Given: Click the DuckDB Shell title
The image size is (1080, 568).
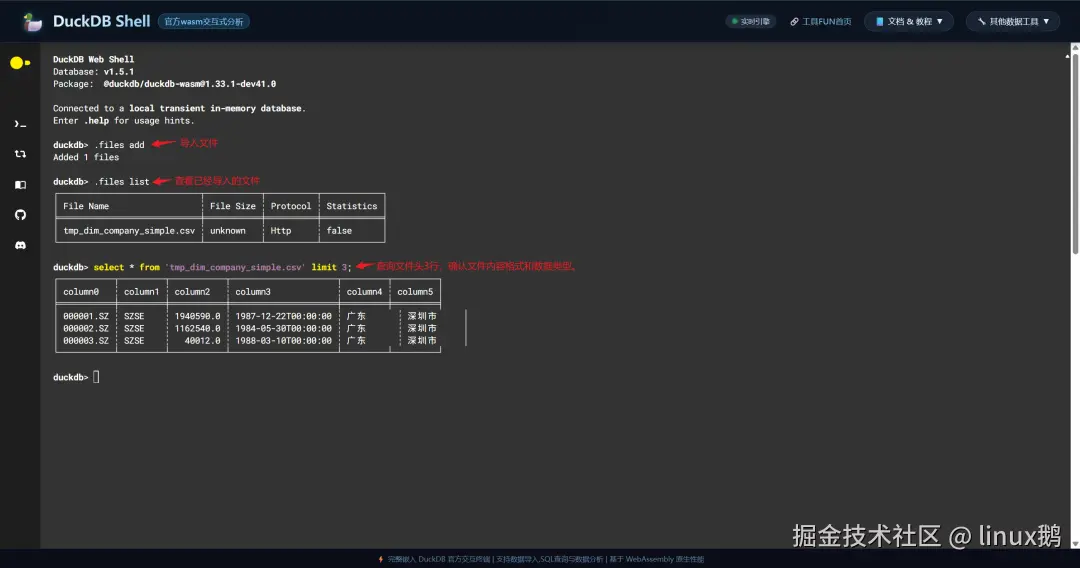Looking at the screenshot, I should 101,21.
